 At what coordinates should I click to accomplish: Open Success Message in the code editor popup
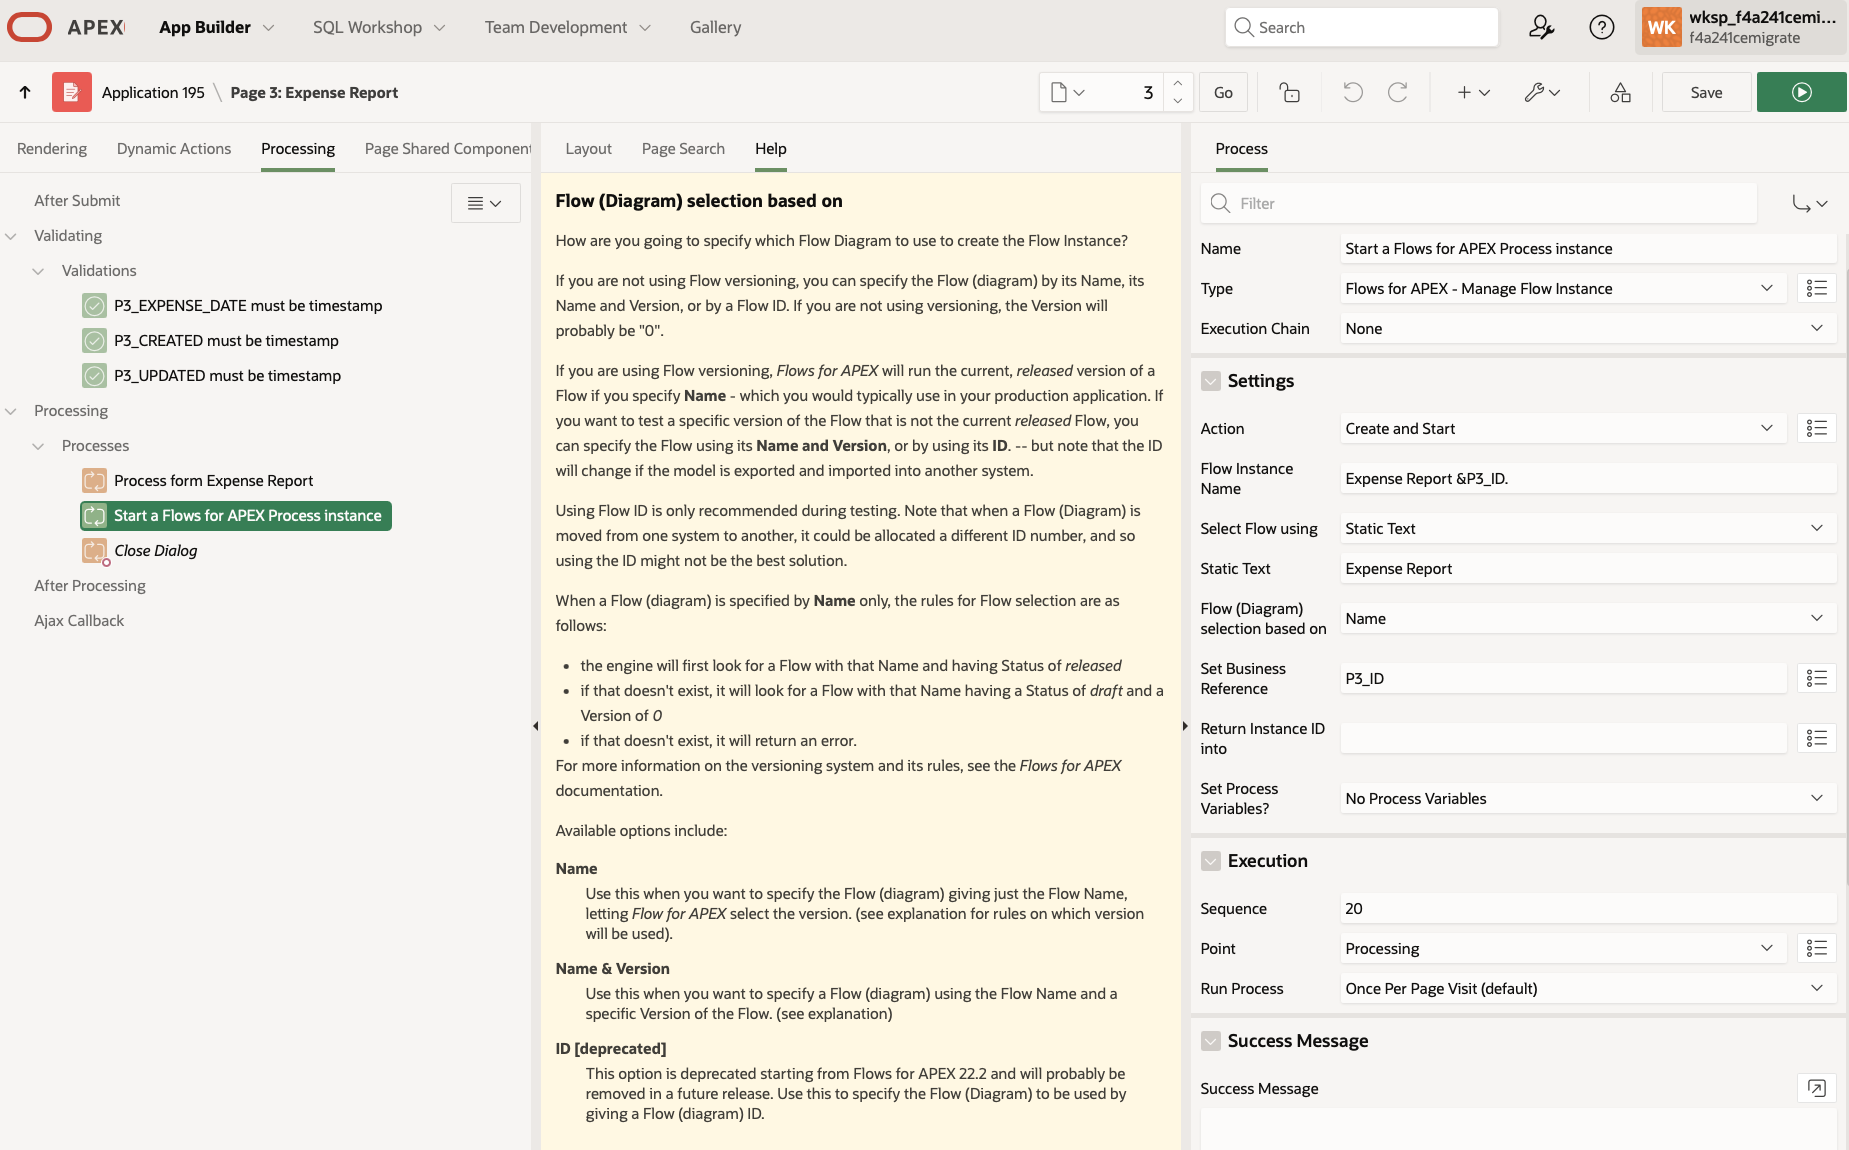point(1816,1089)
